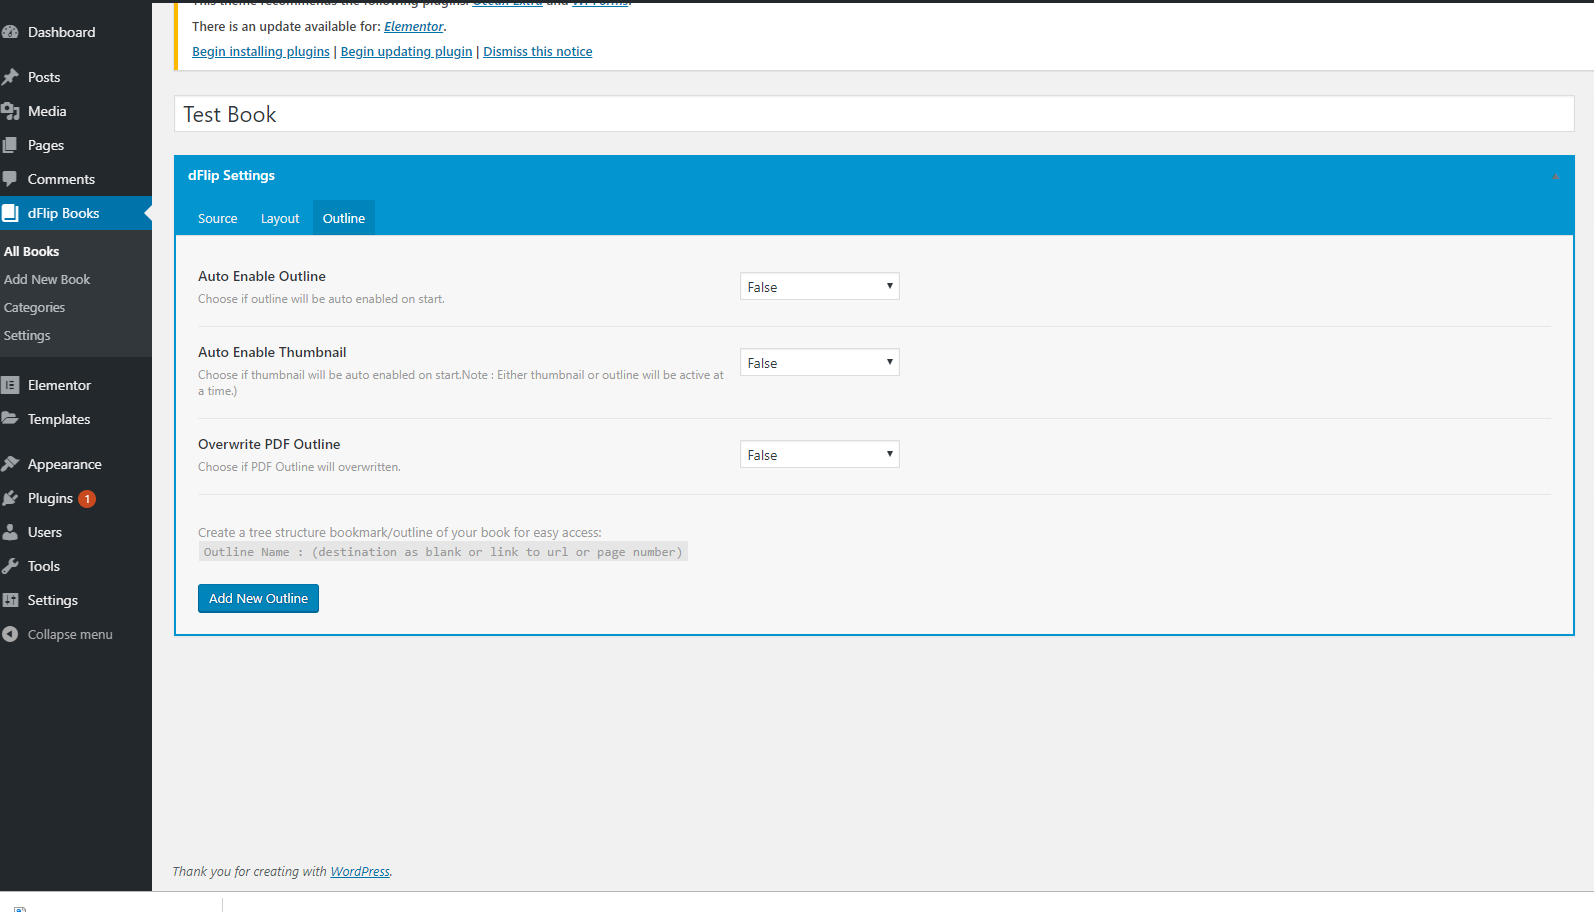
Task: Open the Categories submenu item
Action: pyautogui.click(x=34, y=307)
